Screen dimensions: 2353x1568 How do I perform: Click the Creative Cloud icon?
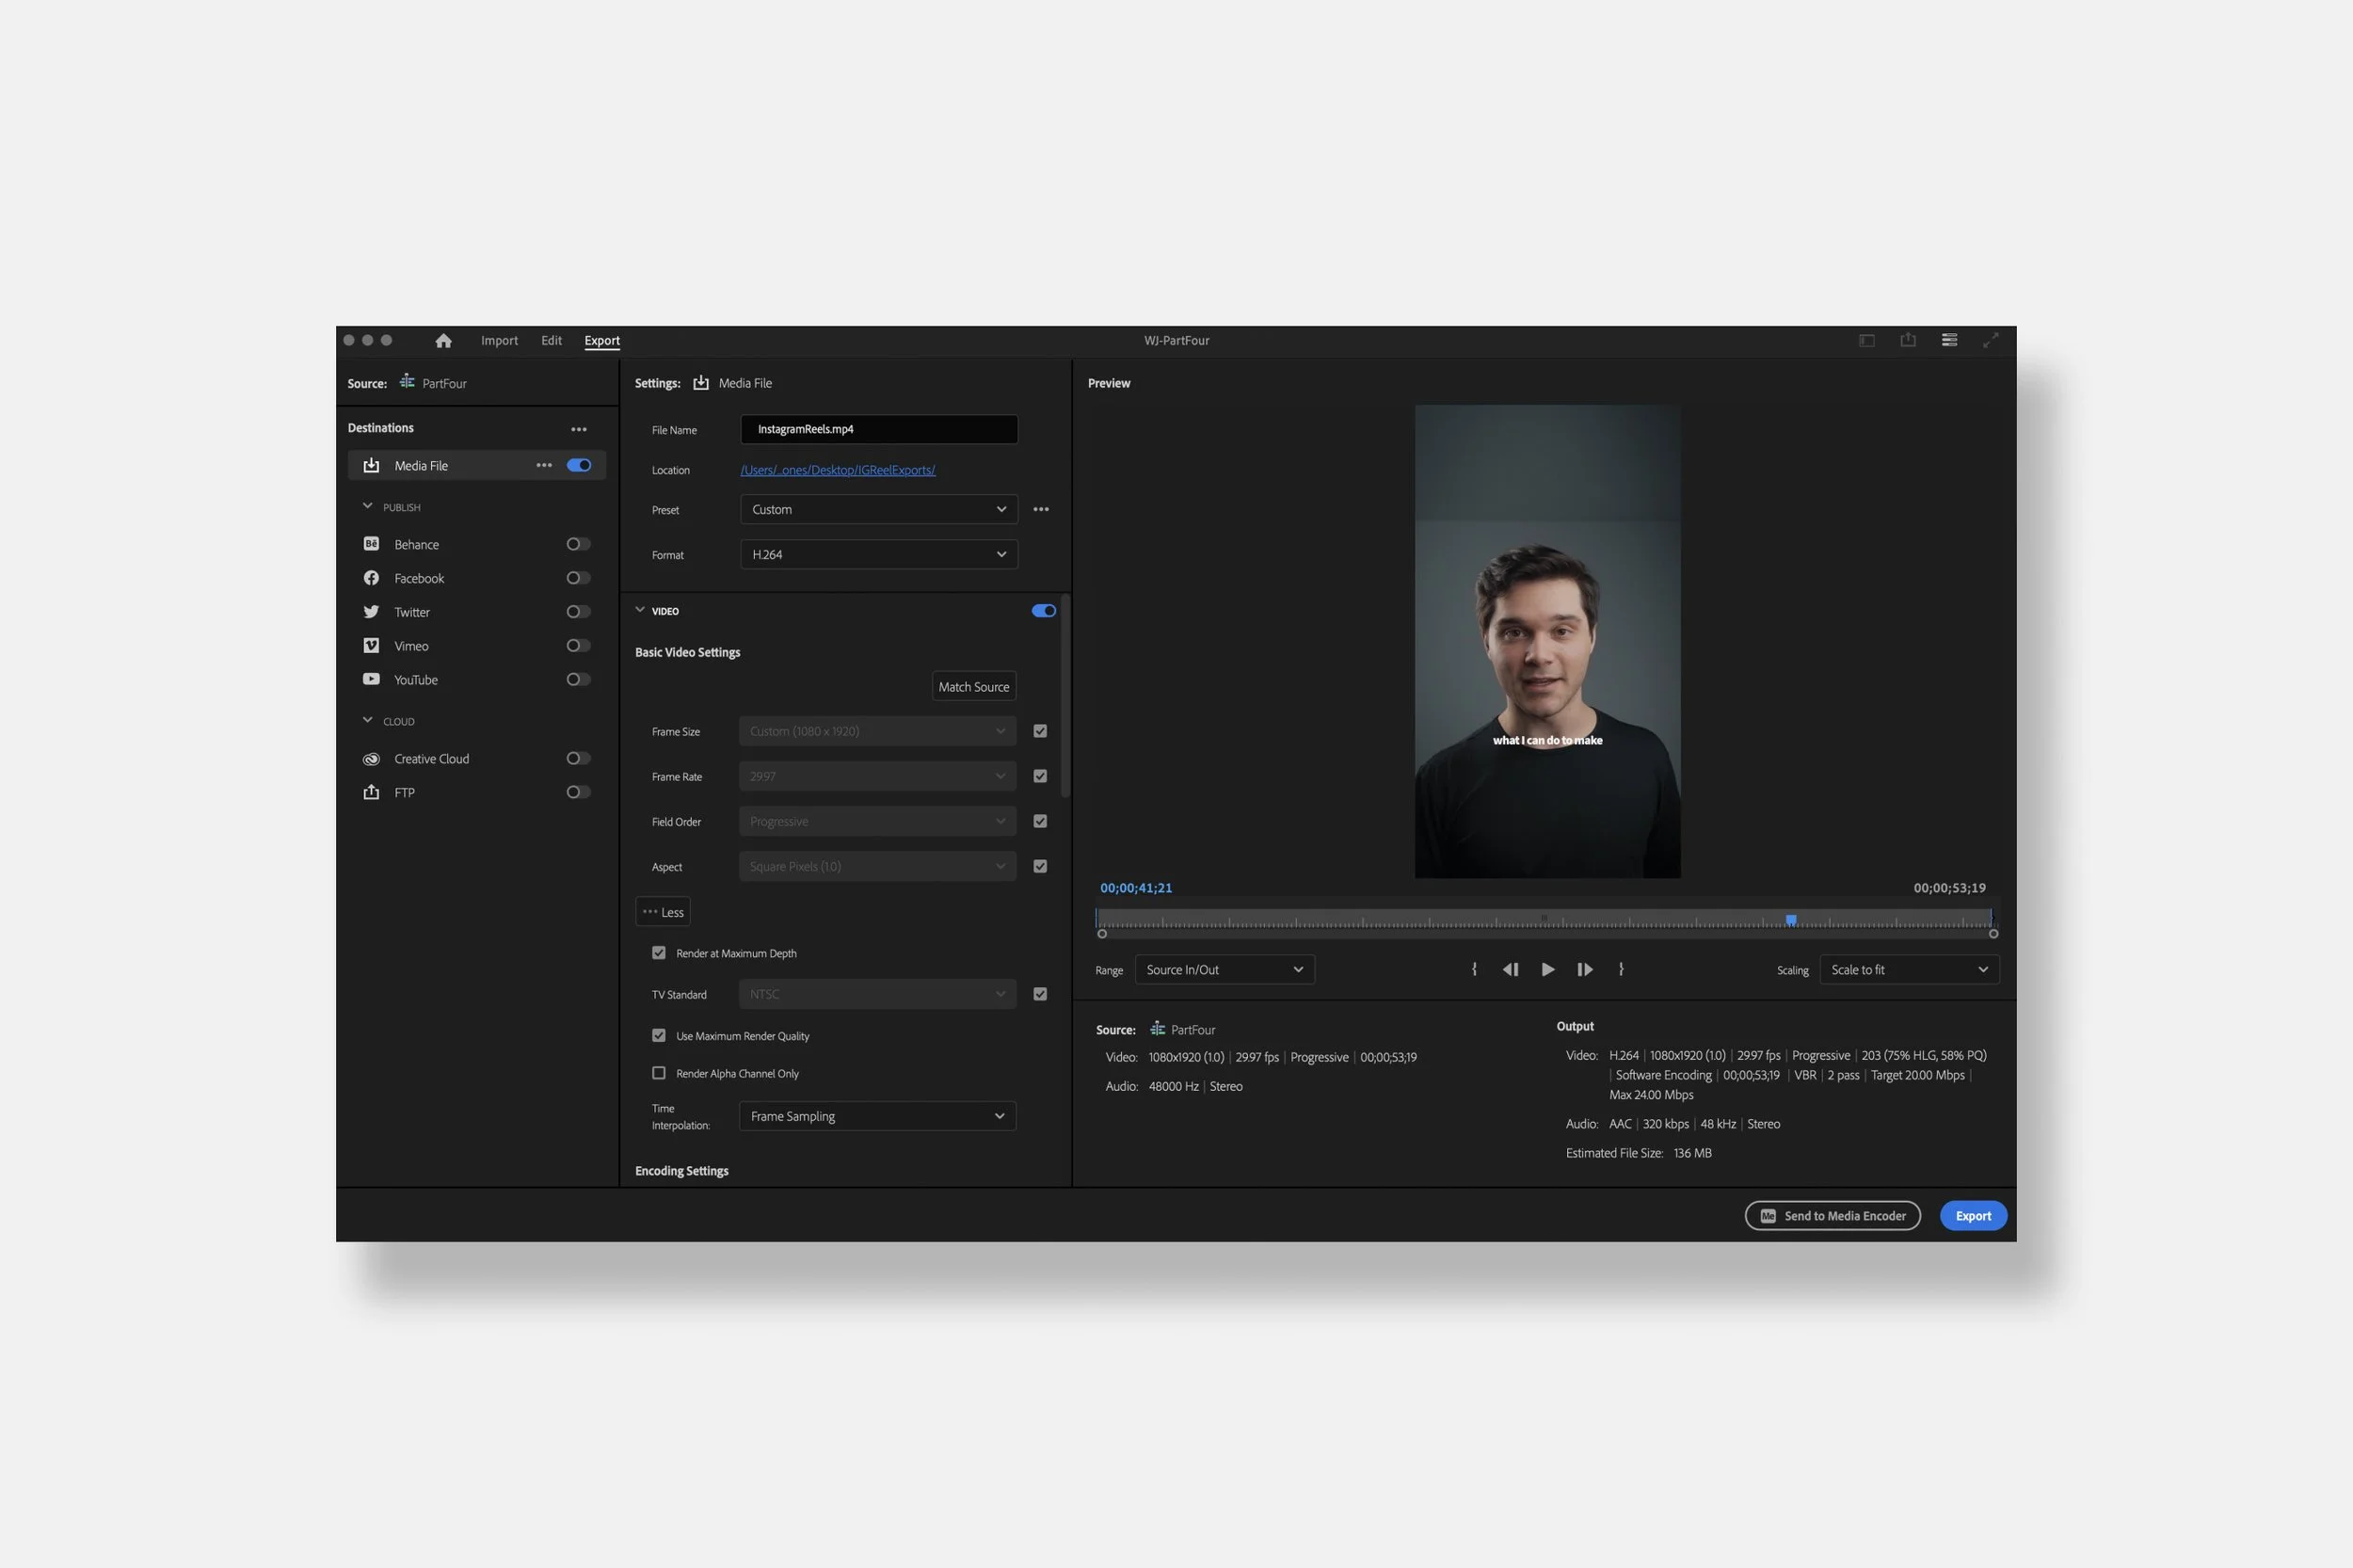pyautogui.click(x=371, y=758)
